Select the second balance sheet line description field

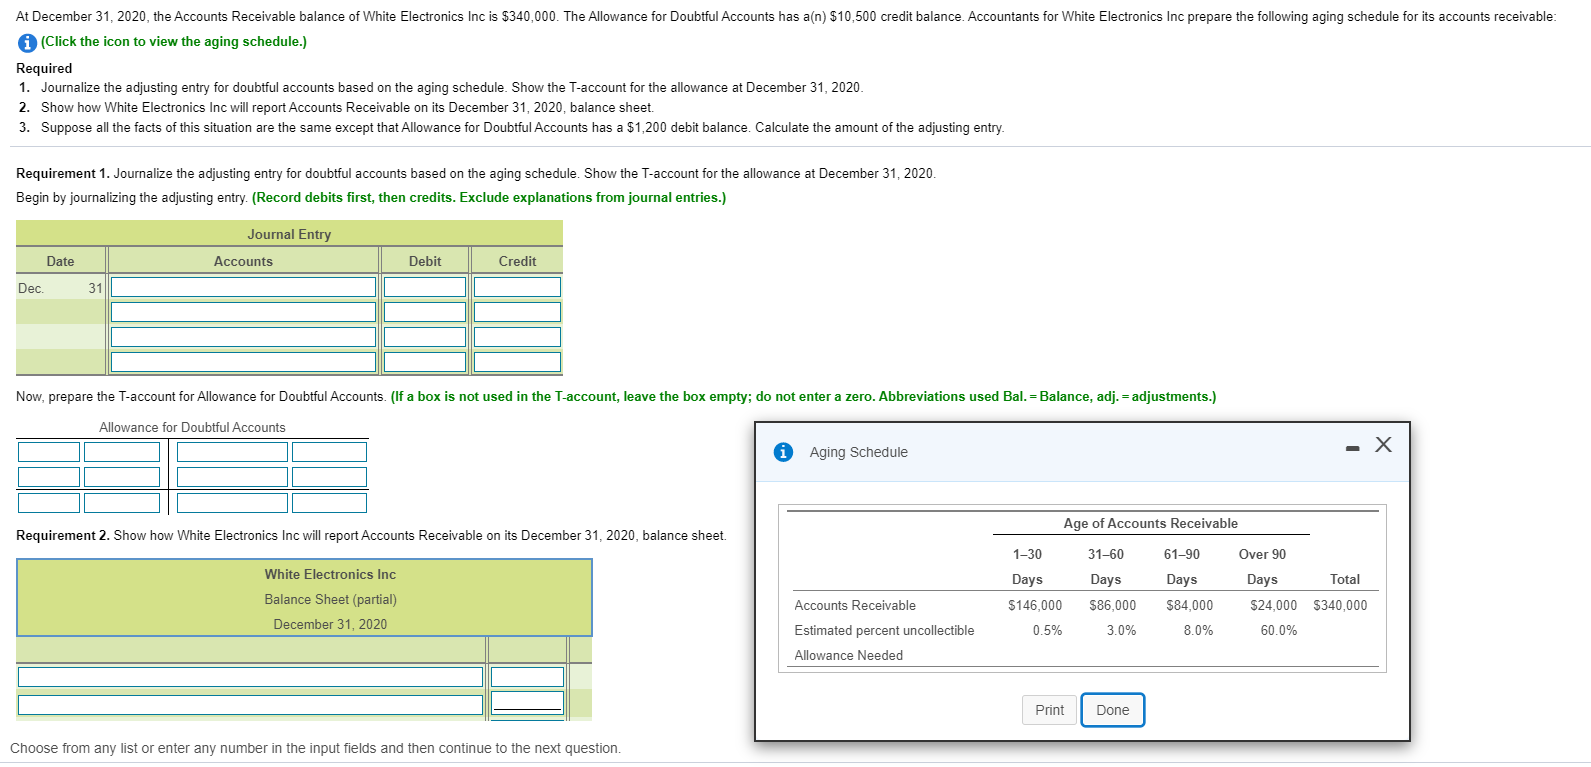click(x=250, y=705)
